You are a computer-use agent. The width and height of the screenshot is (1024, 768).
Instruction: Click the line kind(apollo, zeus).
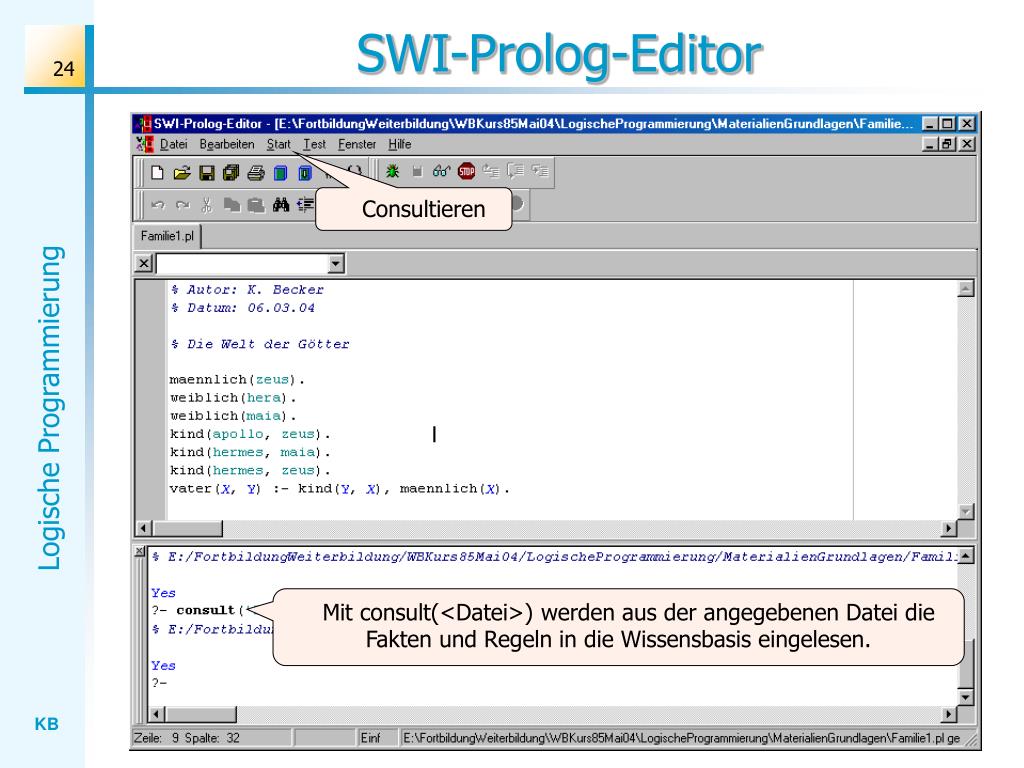click(x=250, y=434)
